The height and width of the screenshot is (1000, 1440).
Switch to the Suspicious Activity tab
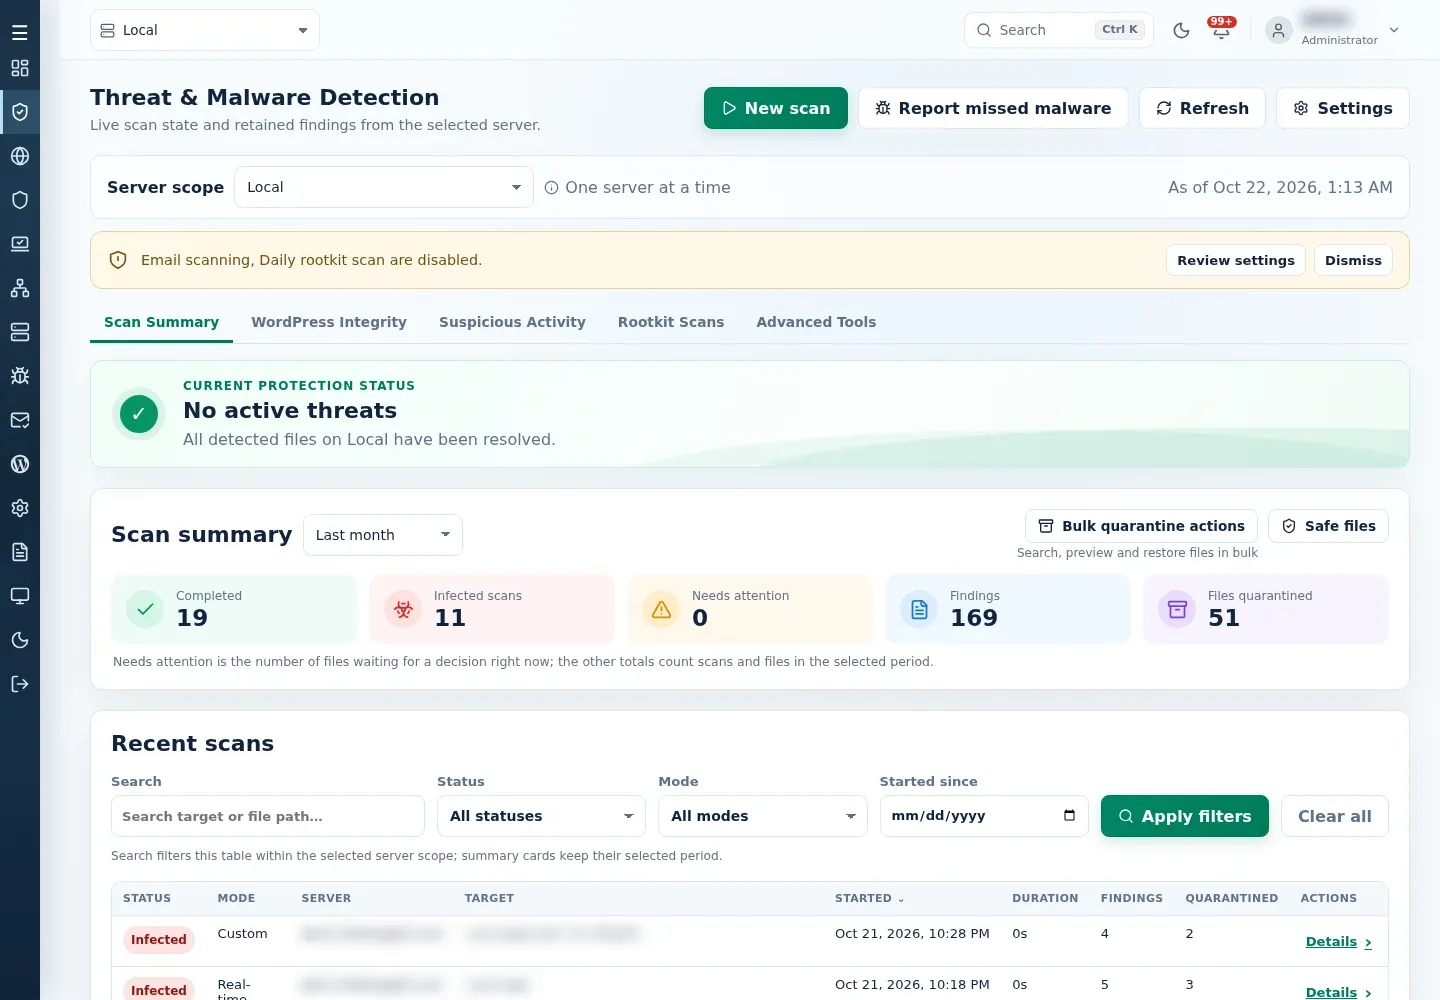point(512,322)
